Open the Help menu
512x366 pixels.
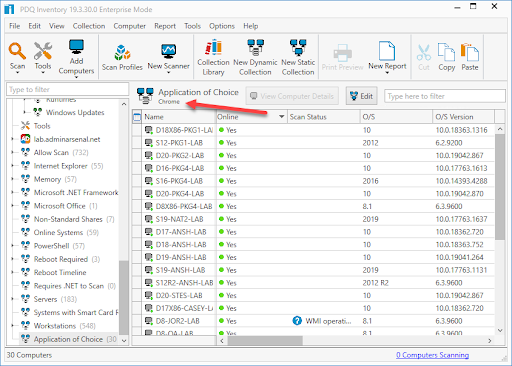pos(250,26)
